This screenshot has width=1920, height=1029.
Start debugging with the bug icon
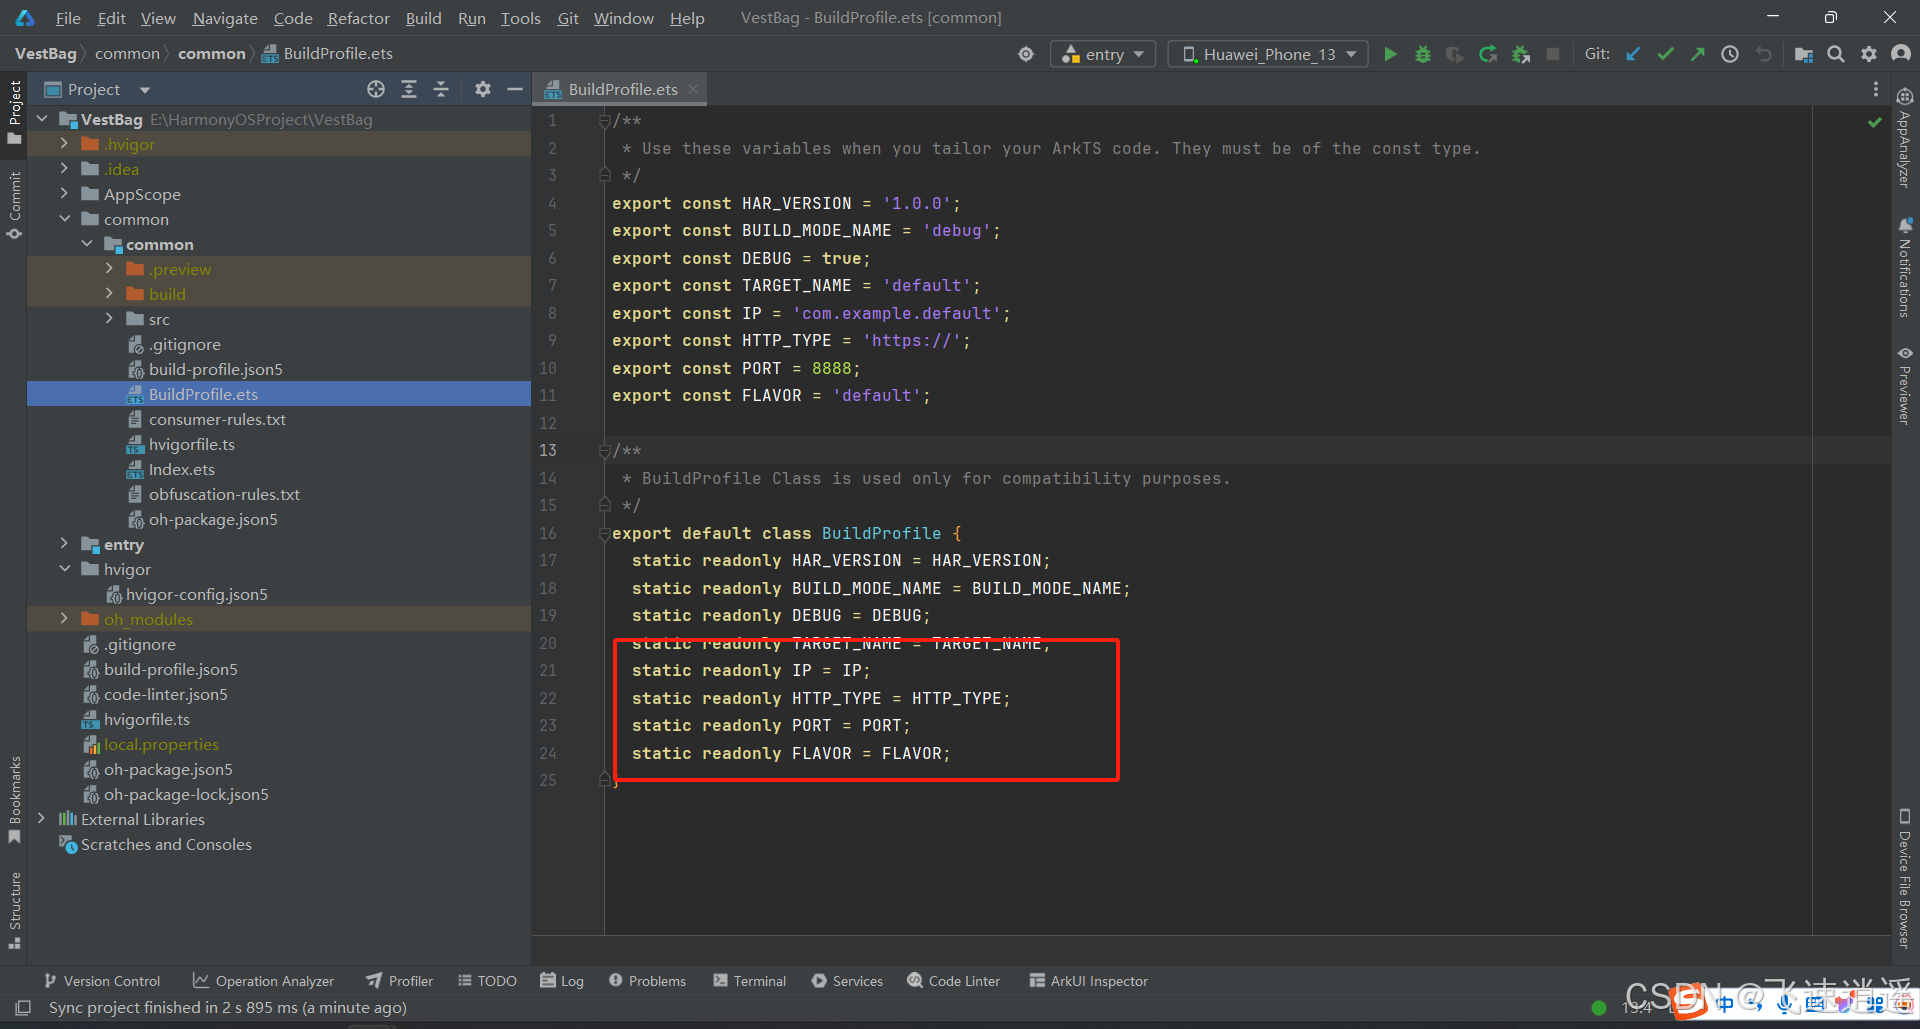[x=1422, y=54]
